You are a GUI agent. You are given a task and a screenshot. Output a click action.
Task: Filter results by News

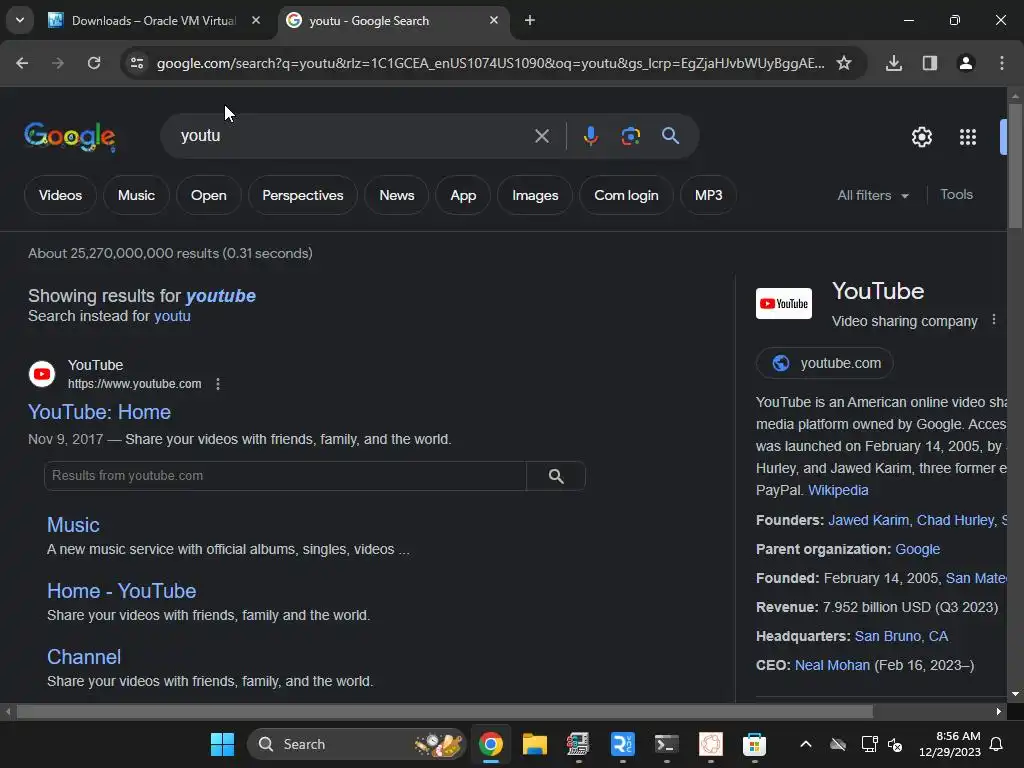[x=396, y=195]
